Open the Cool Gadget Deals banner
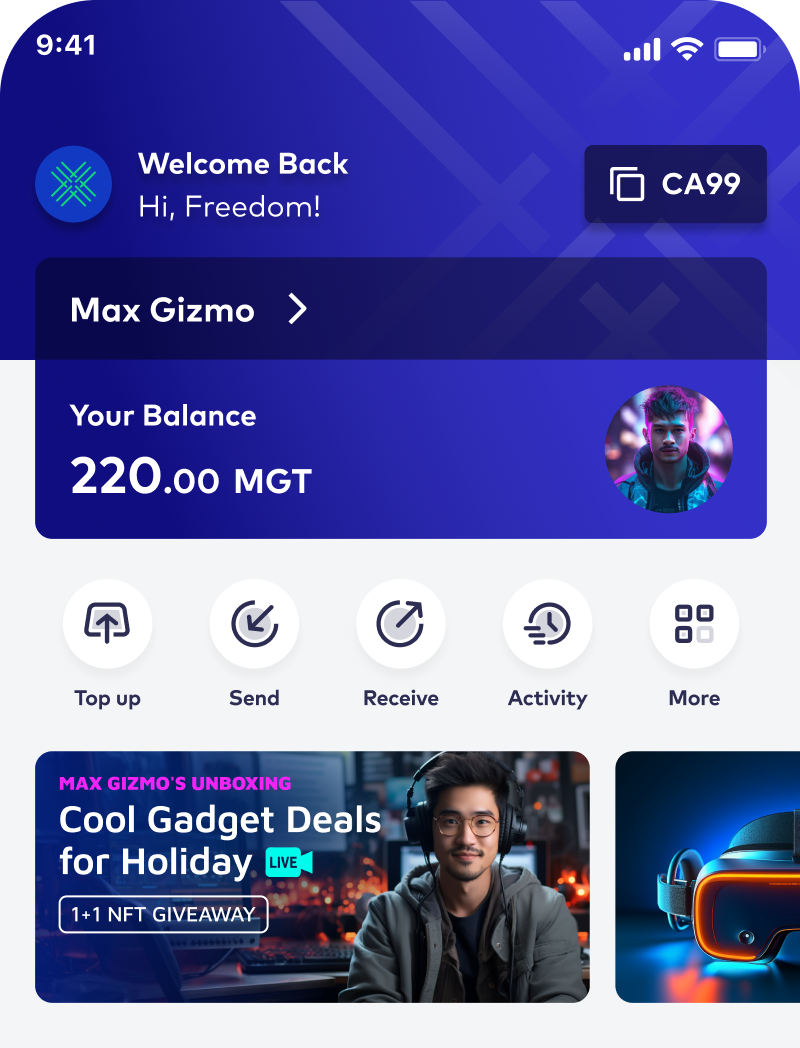The height and width of the screenshot is (1048, 800). pos(312,877)
